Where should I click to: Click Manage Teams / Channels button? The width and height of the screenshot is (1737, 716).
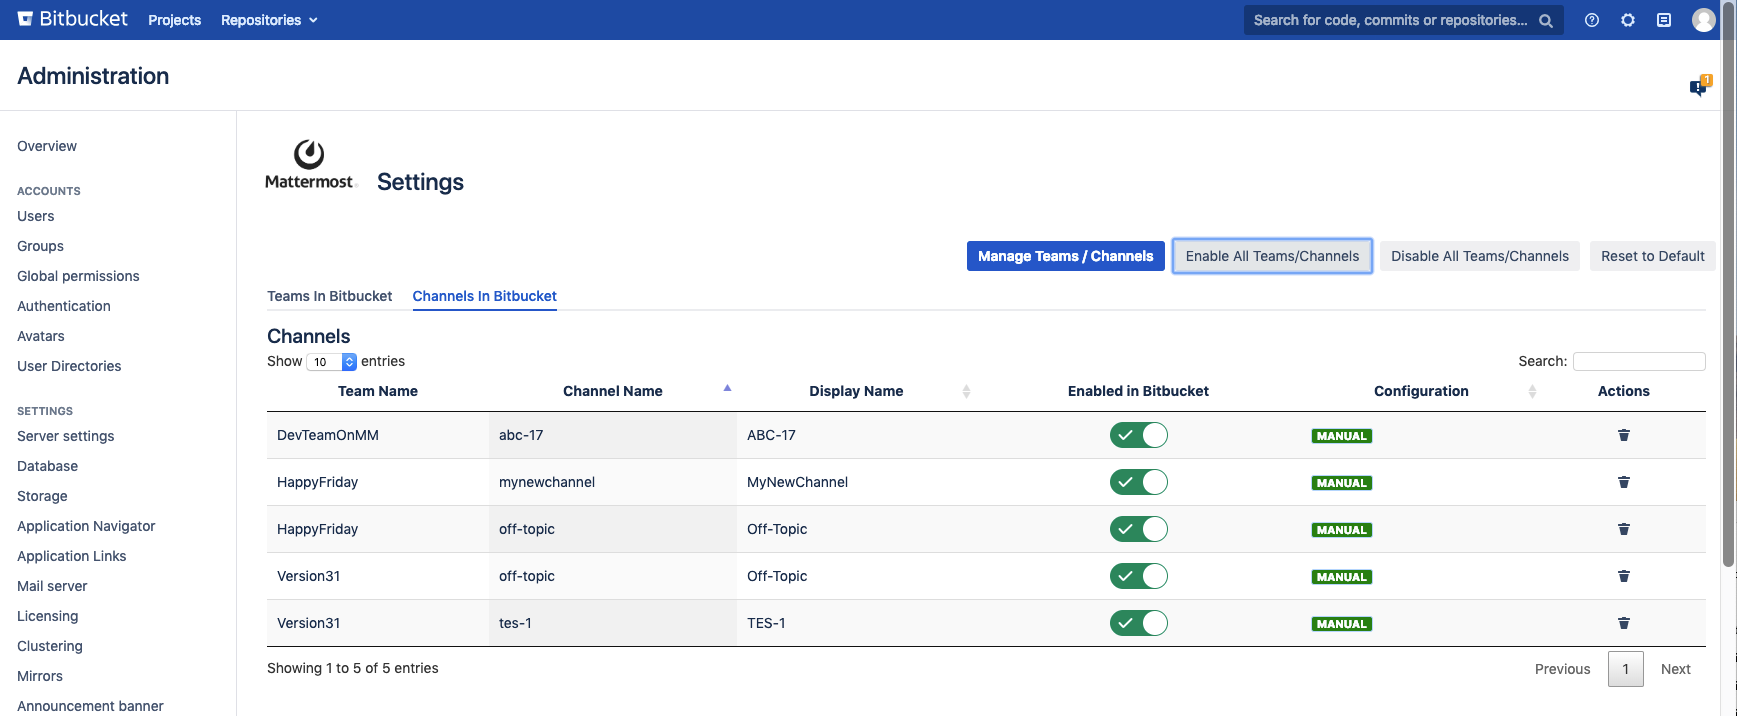pyautogui.click(x=1065, y=256)
